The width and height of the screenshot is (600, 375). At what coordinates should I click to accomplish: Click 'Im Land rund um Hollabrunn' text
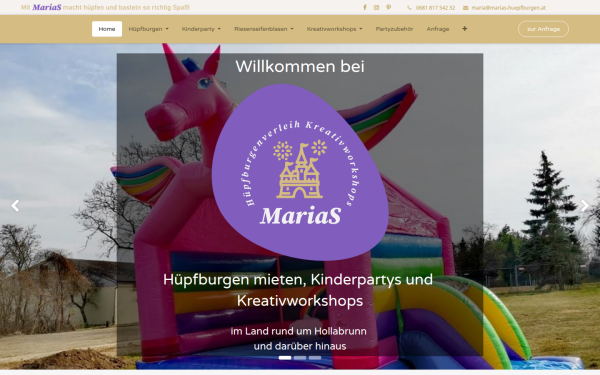click(x=298, y=331)
